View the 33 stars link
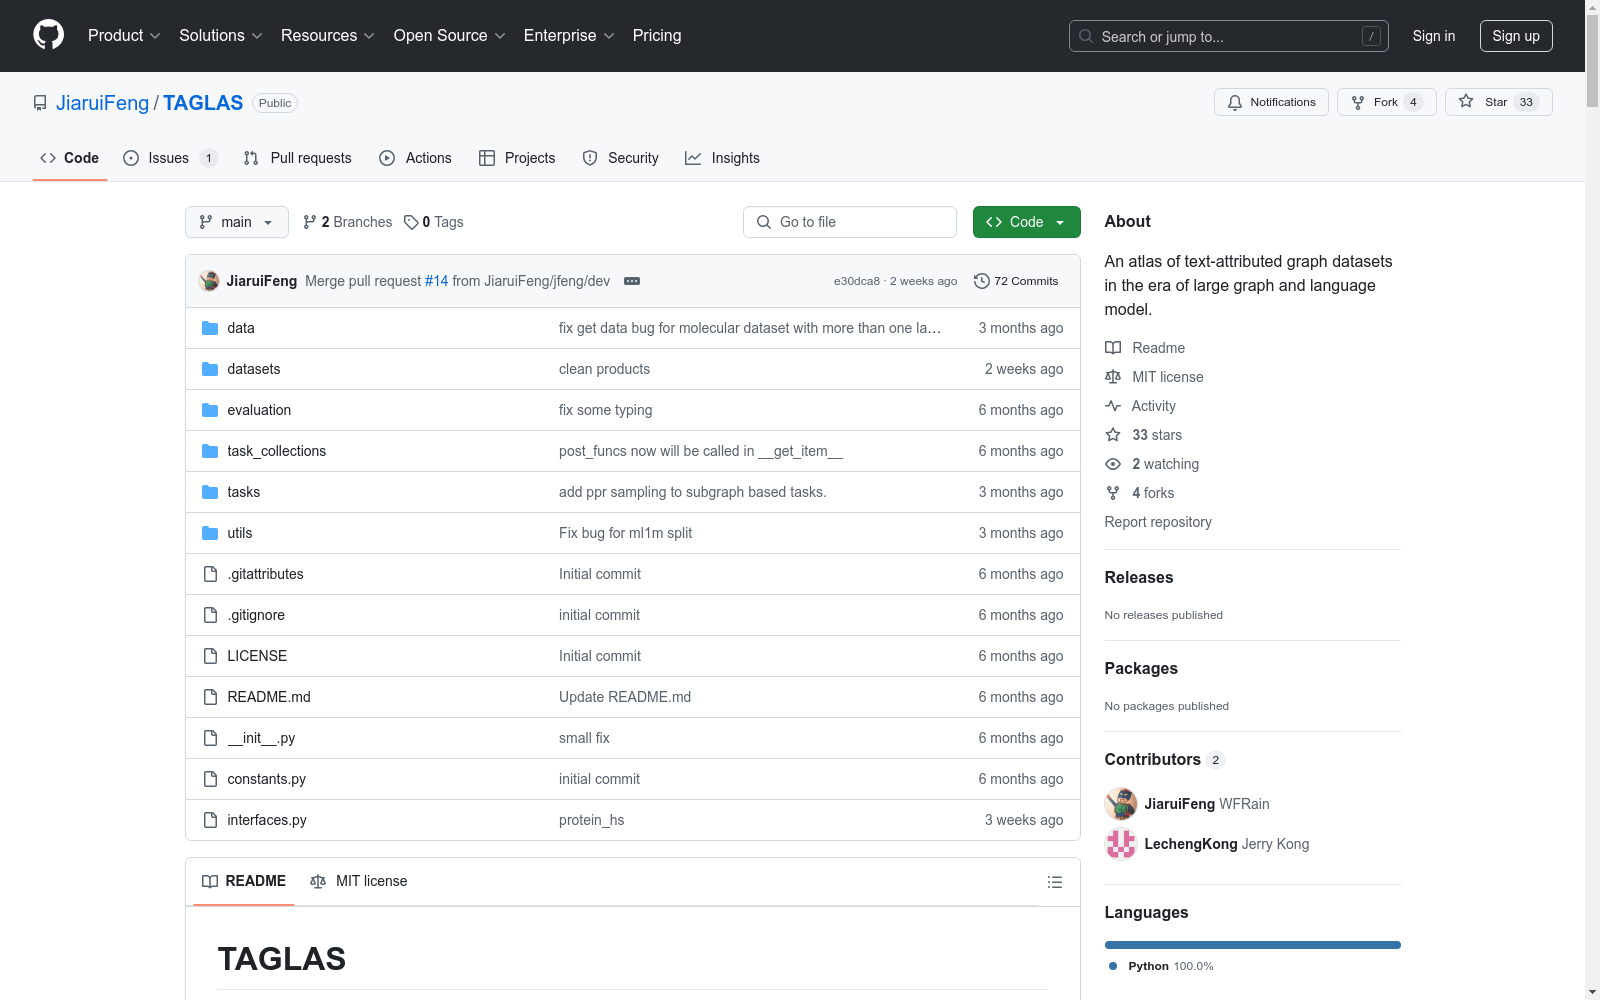Screen dimensions: 1600x1000 click(1143, 435)
